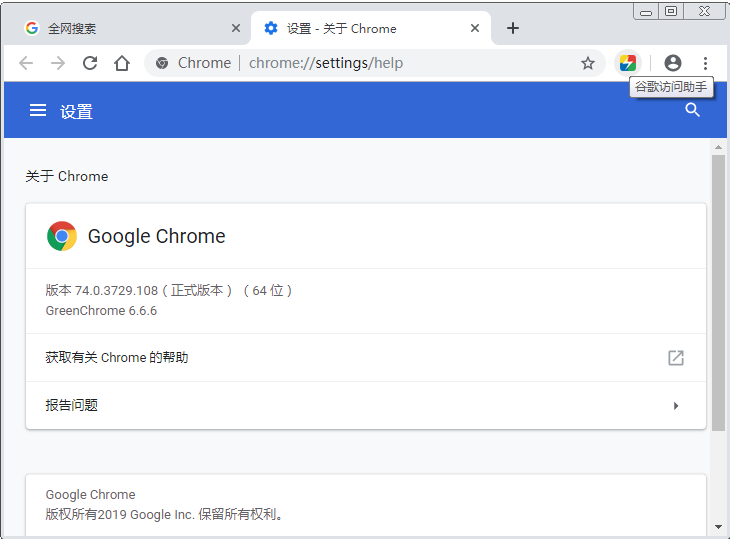Open Chrome's three-dot menu

(705, 63)
